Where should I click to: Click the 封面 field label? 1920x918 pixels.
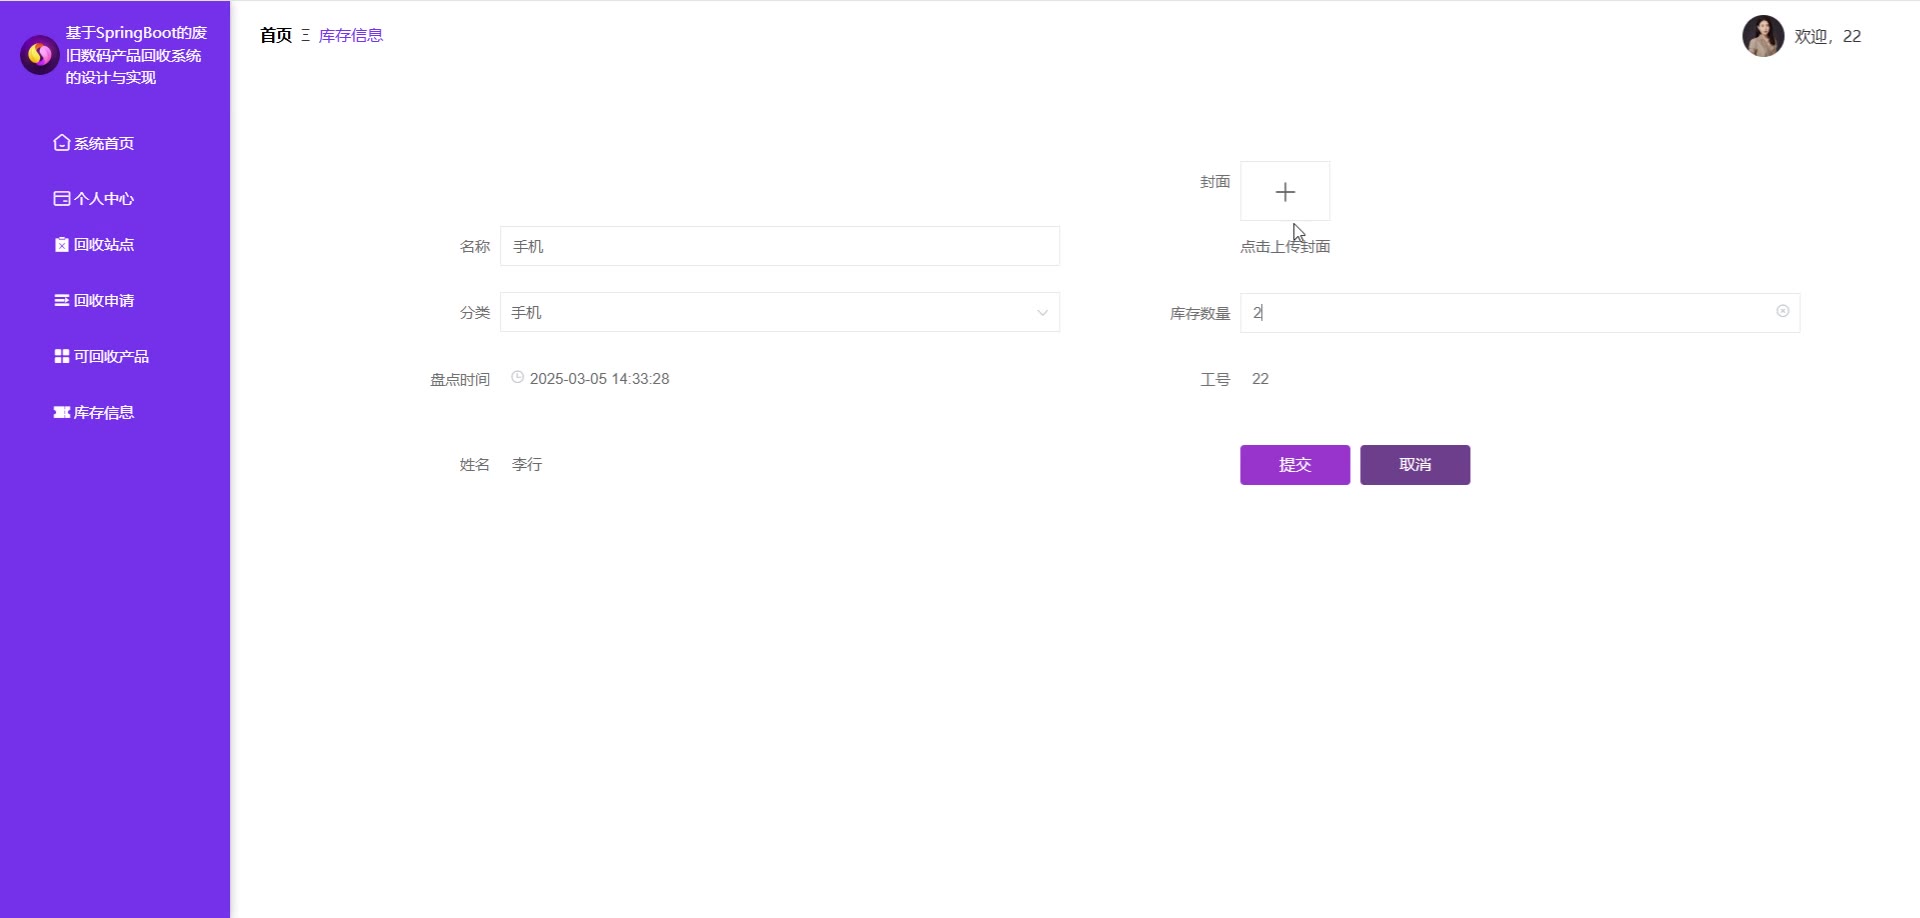point(1215,182)
